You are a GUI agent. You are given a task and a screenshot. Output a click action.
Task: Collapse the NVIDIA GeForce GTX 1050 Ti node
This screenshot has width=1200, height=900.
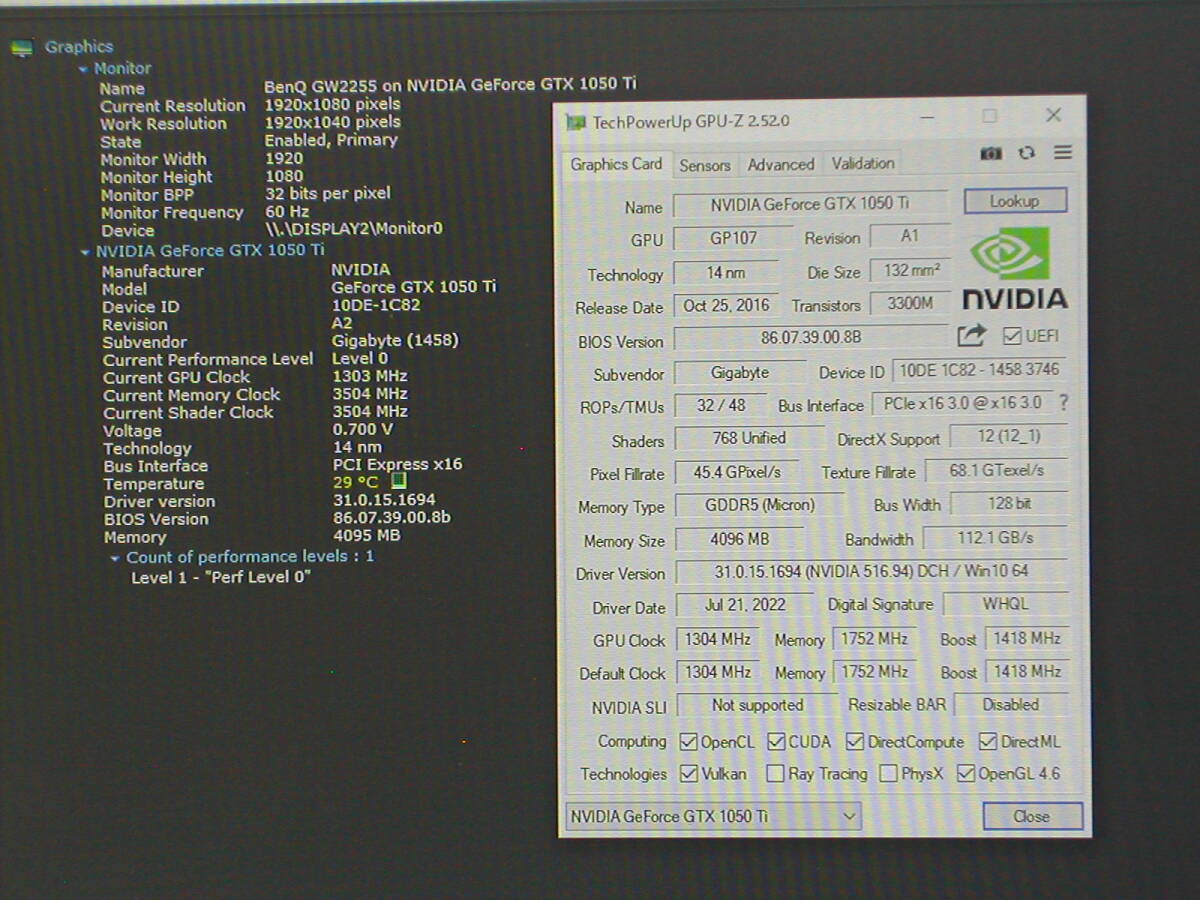85,252
